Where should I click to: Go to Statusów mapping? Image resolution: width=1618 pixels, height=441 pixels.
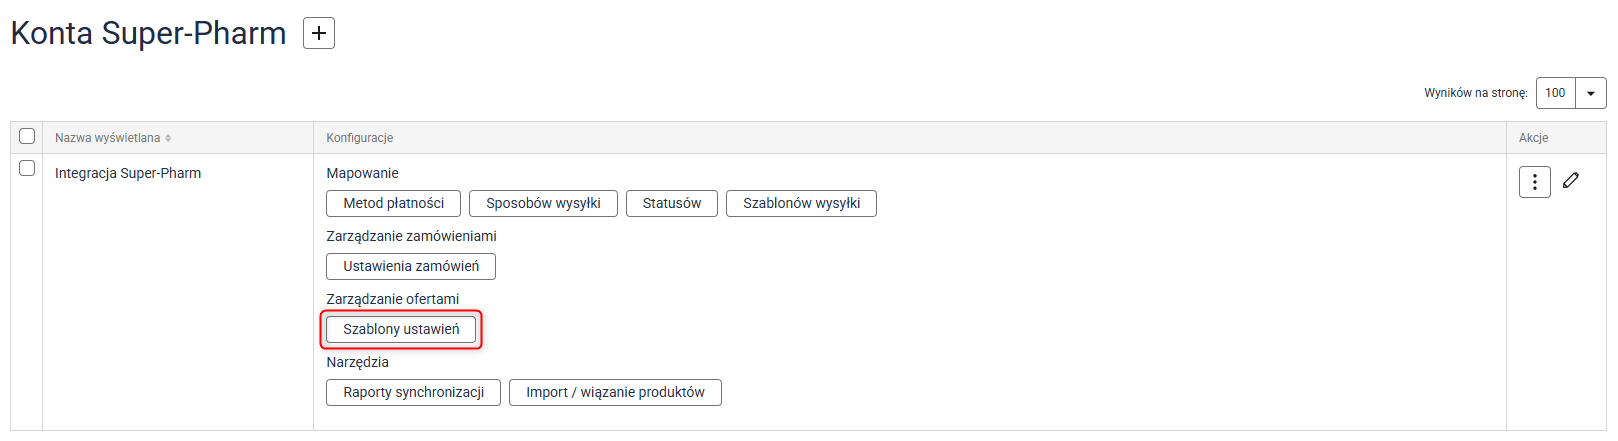coord(671,203)
